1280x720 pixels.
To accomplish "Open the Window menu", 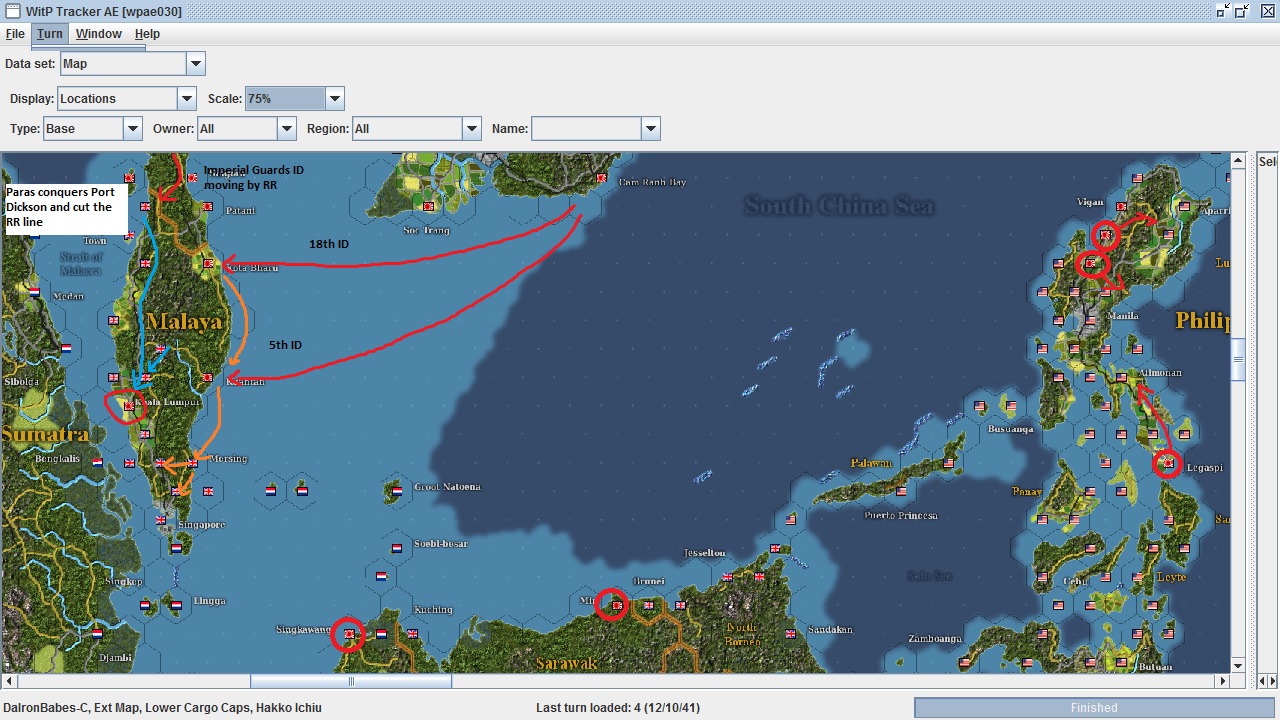I will click(x=99, y=34).
